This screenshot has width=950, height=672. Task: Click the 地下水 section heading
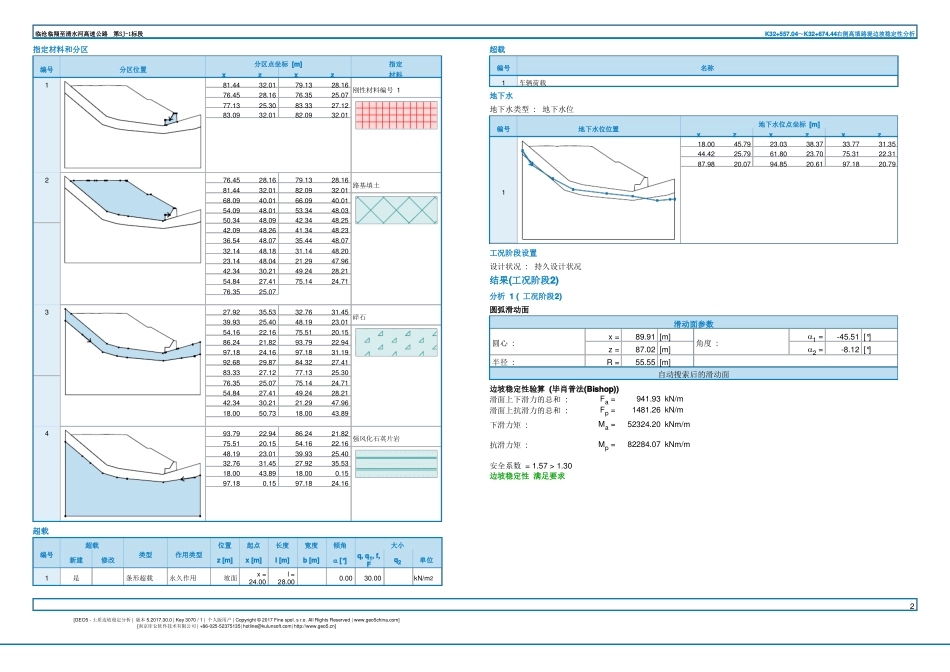coord(501,96)
